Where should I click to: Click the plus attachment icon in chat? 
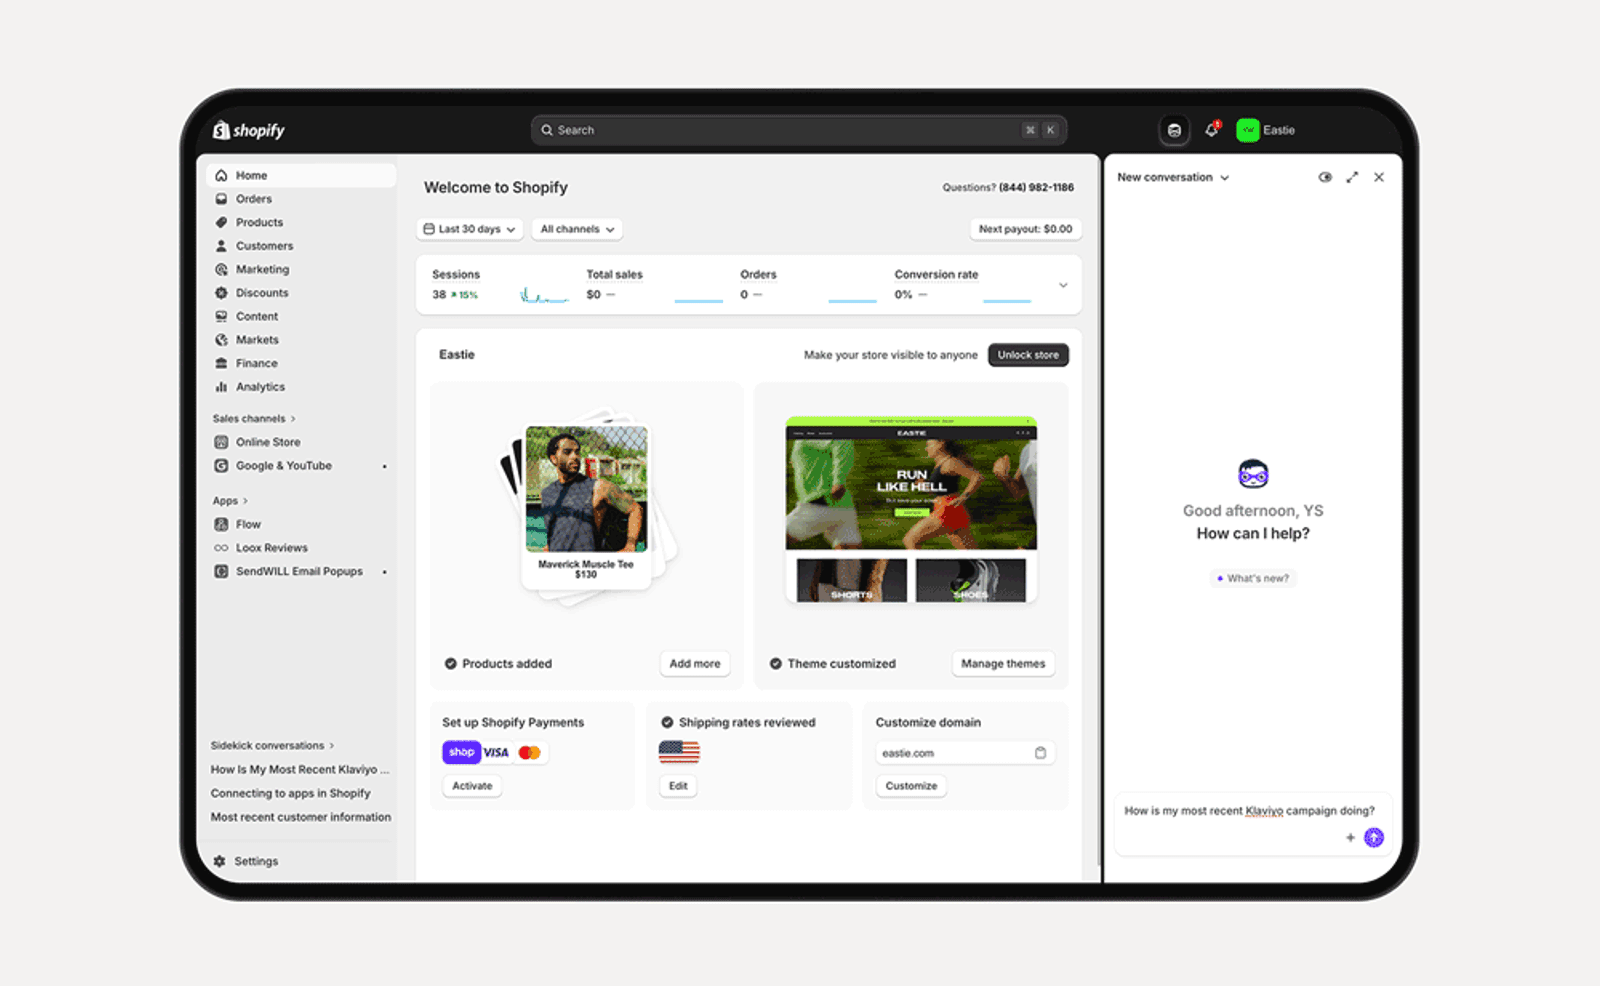pos(1350,838)
